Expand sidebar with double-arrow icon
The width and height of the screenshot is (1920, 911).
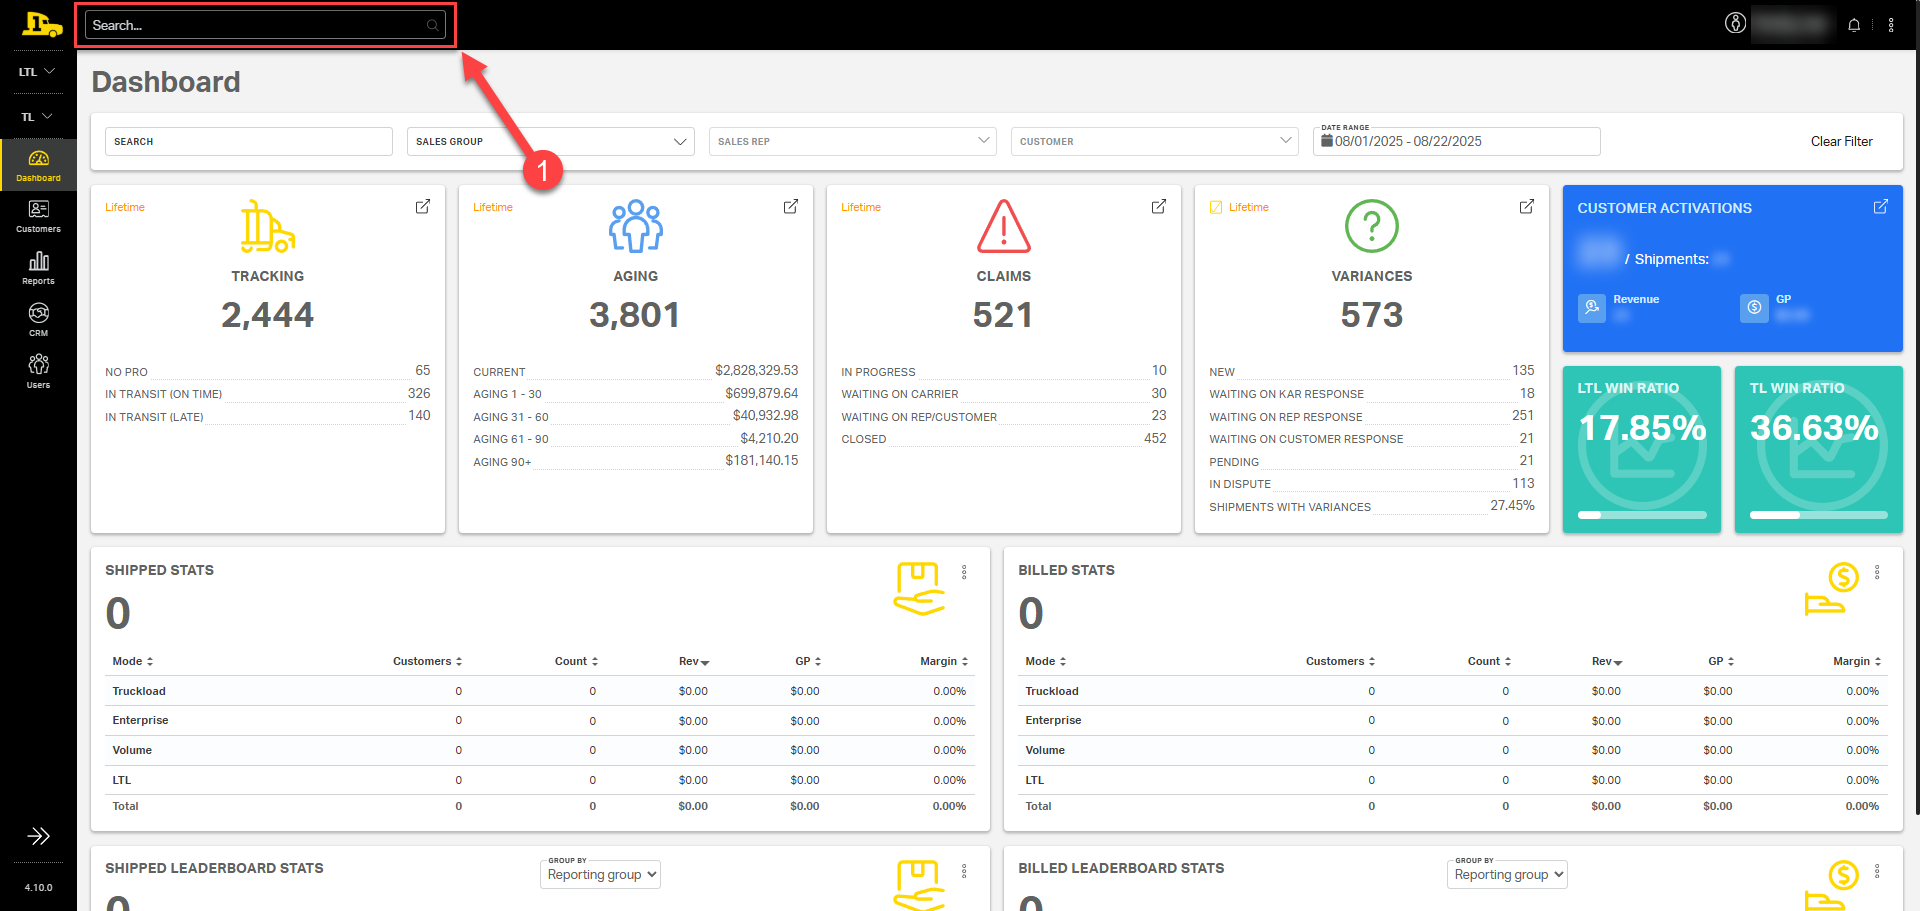tap(38, 836)
